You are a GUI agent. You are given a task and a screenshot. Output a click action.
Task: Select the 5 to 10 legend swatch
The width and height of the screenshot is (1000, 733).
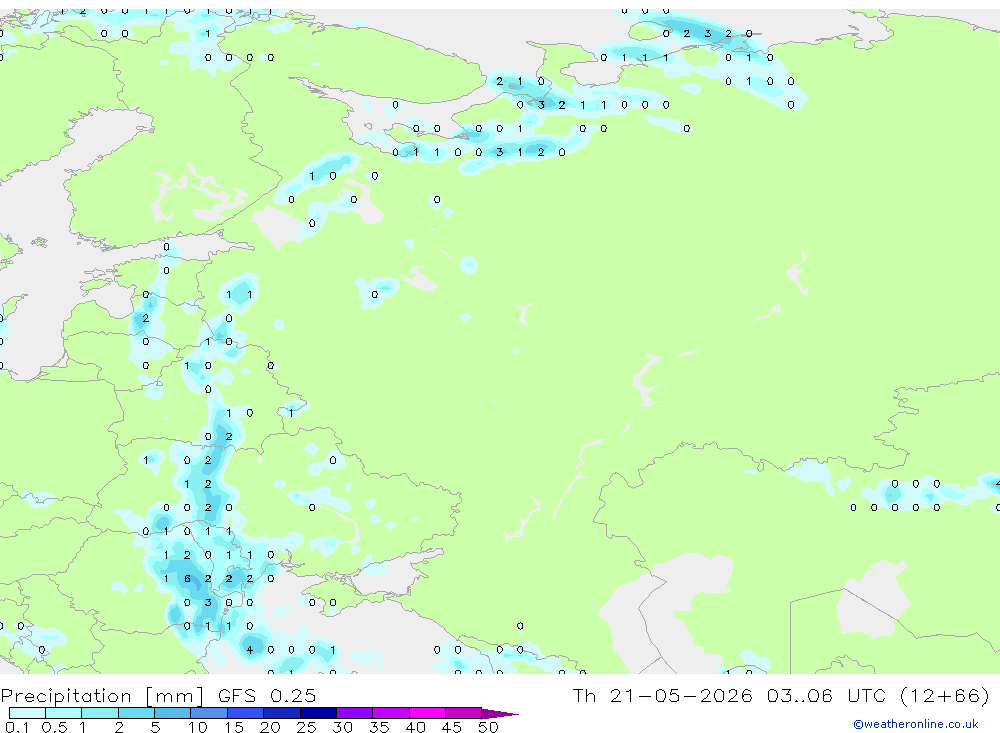point(172,713)
